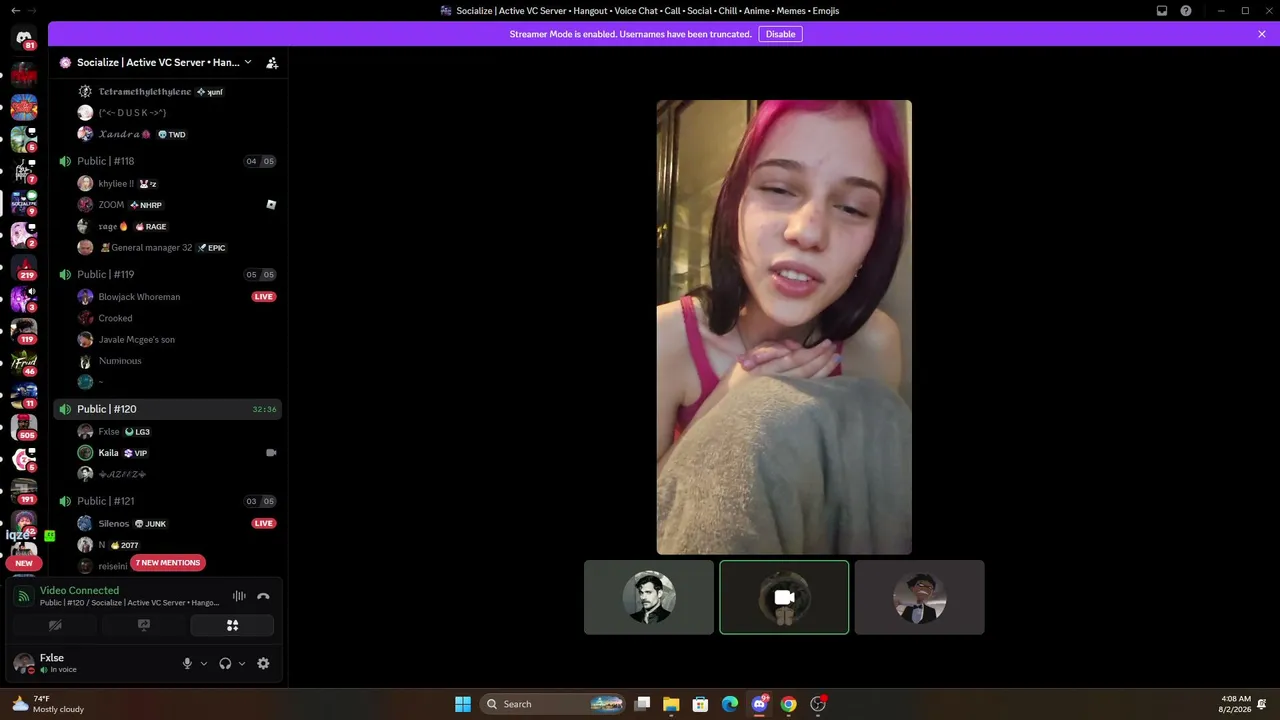Open the Discord help icon
Viewport: 1280px width, 720px height.
[x=1186, y=11]
